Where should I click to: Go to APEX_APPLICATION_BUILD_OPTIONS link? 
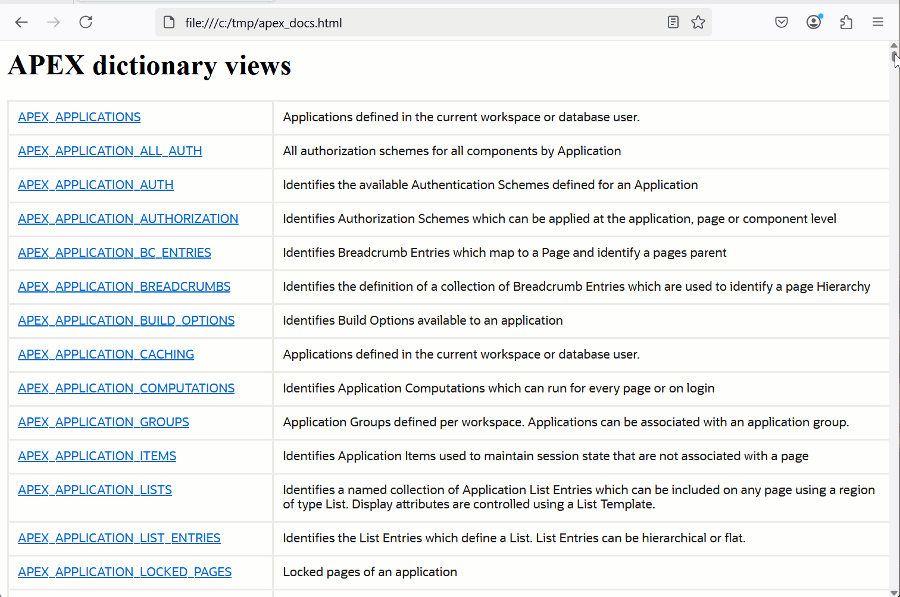coord(126,321)
